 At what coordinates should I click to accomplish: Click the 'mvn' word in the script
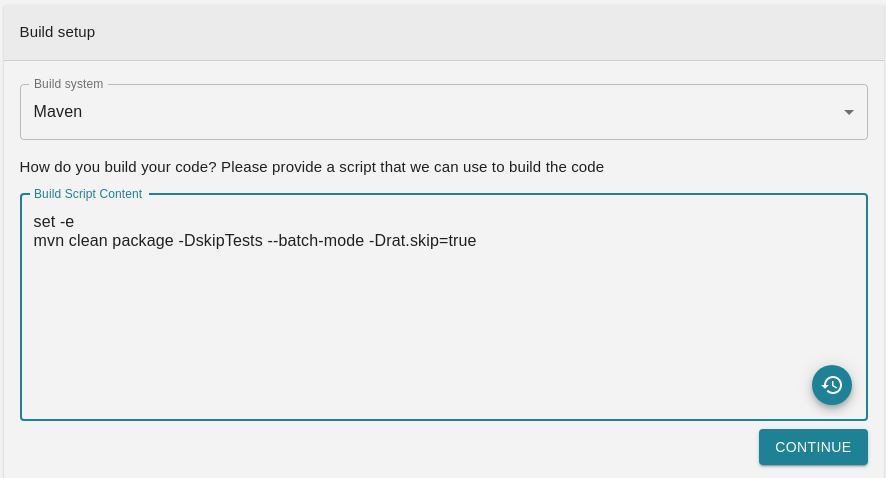coord(49,241)
